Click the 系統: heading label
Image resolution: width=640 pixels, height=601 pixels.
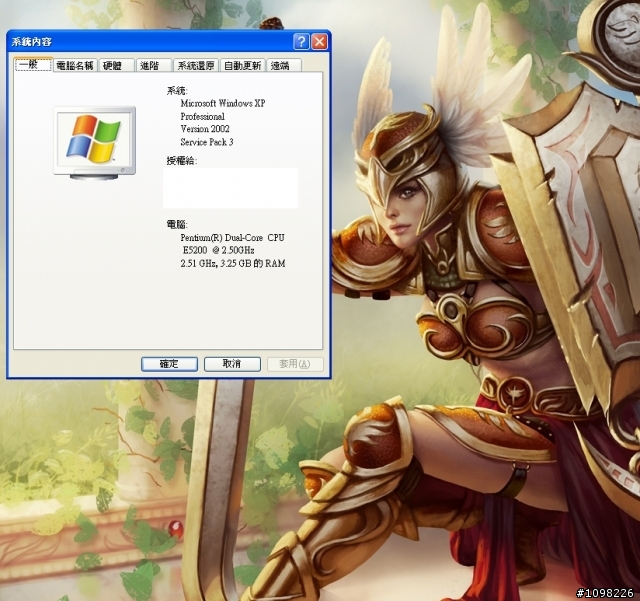[177, 91]
